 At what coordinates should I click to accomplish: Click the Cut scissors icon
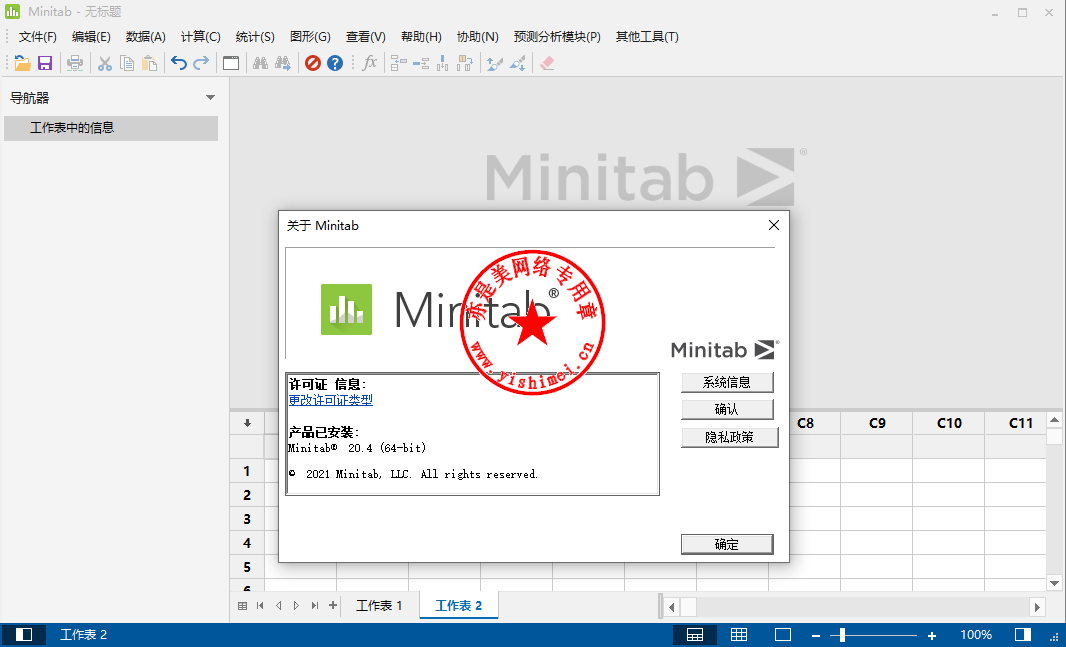tap(105, 63)
